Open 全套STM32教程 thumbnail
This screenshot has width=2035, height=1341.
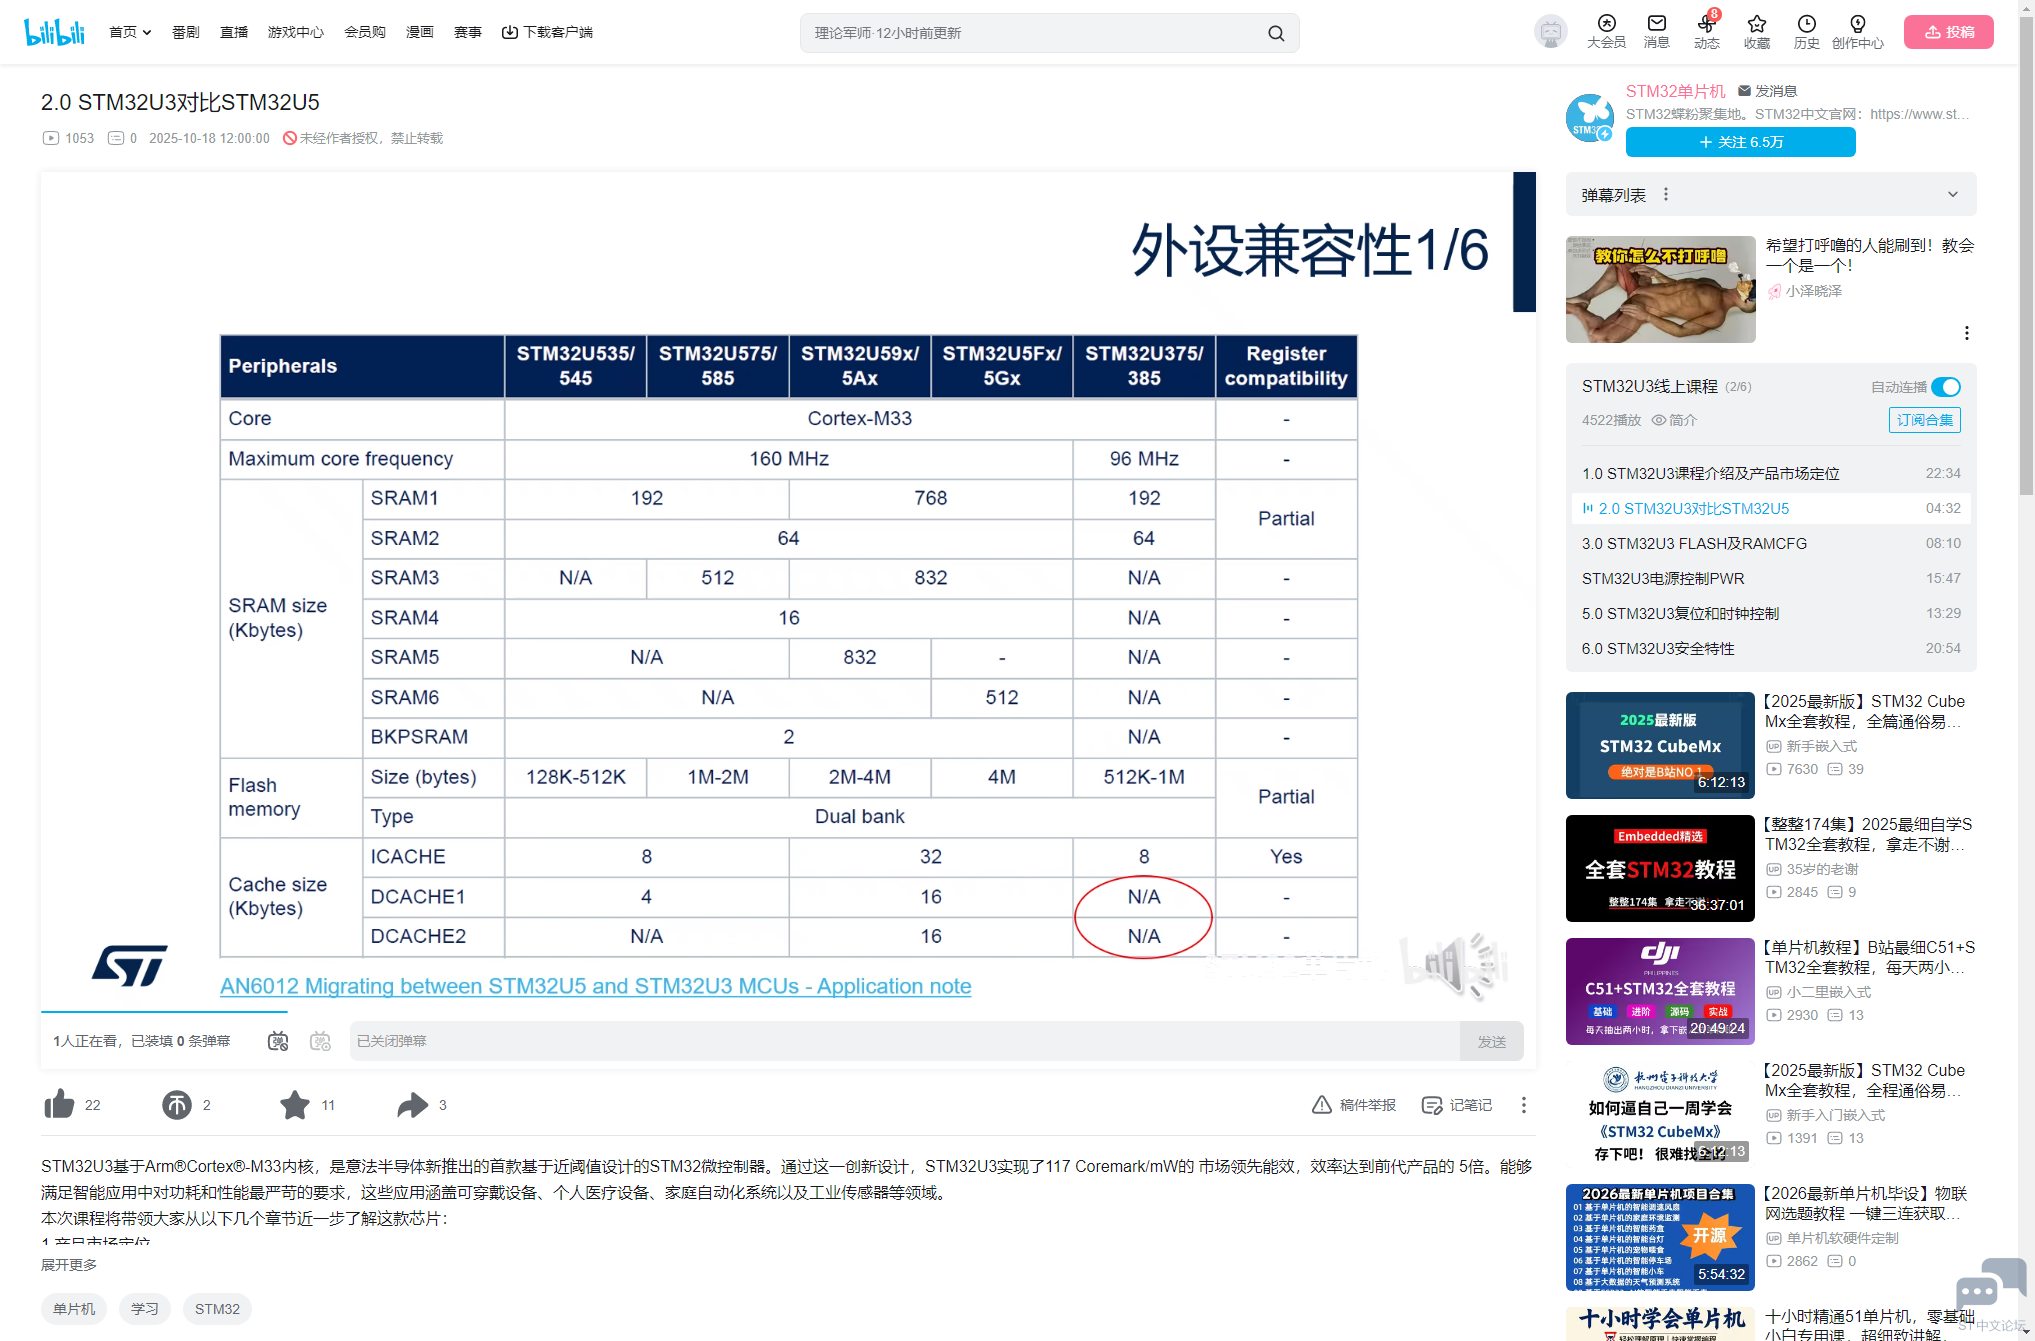pyautogui.click(x=1660, y=868)
